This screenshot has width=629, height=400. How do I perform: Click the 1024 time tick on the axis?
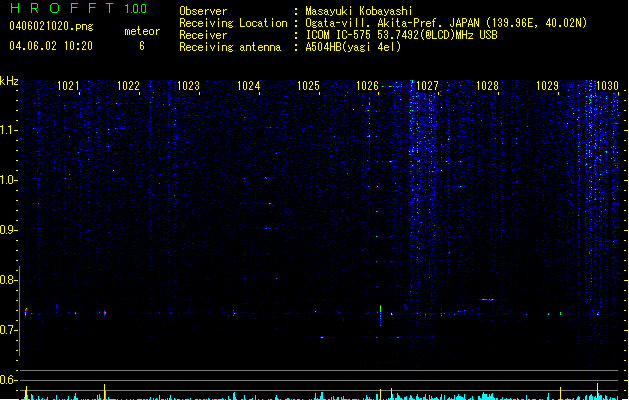pos(248,86)
